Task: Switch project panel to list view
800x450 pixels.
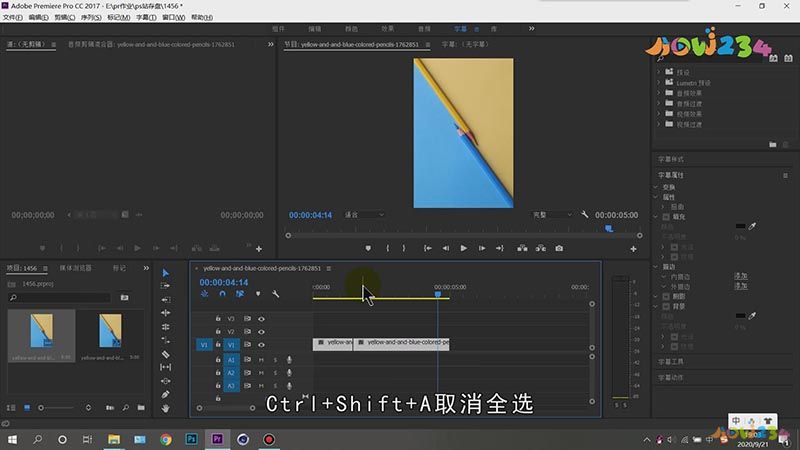Action: [x=11, y=408]
